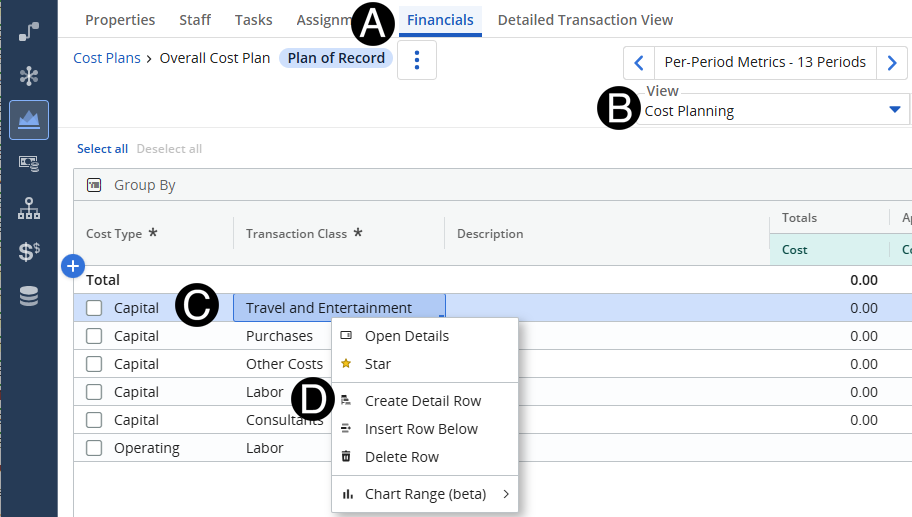Switch to Detailed Transaction View tab
The height and width of the screenshot is (517, 912).
(x=585, y=20)
